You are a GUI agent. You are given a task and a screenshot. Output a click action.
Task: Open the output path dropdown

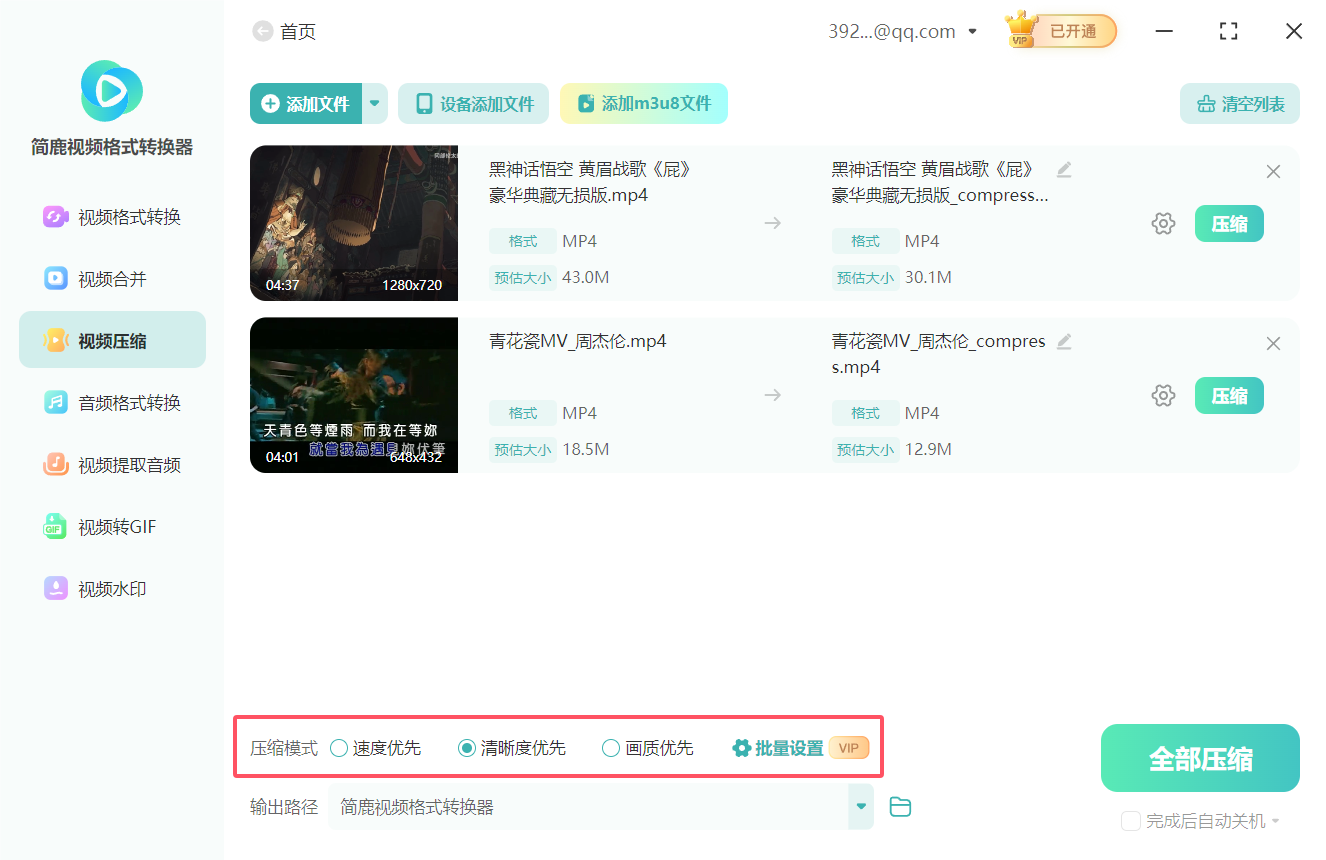coord(860,806)
